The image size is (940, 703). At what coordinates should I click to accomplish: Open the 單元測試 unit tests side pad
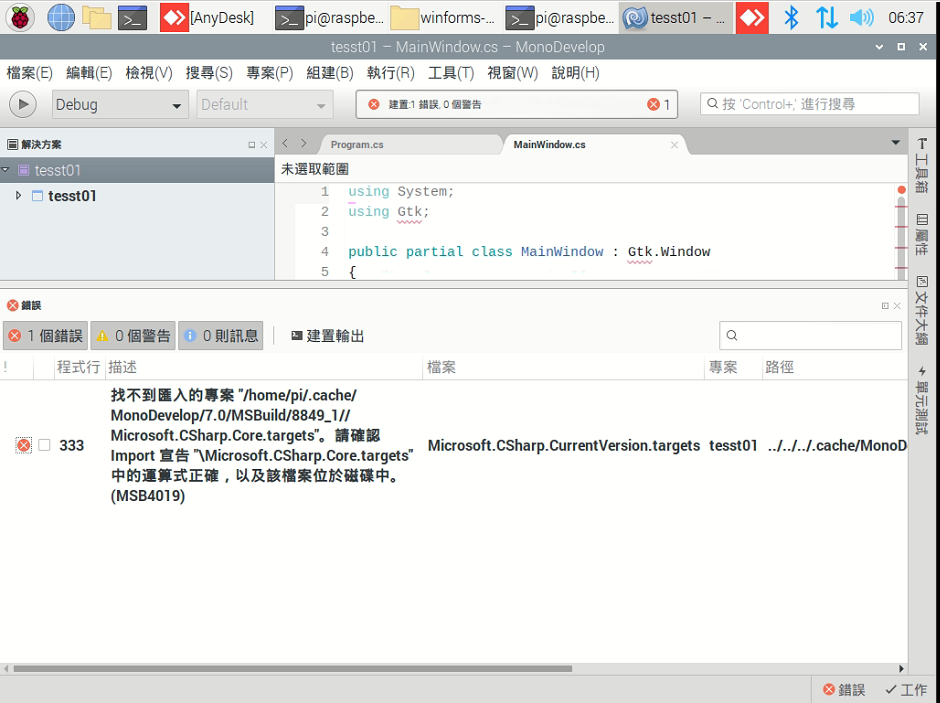(922, 400)
